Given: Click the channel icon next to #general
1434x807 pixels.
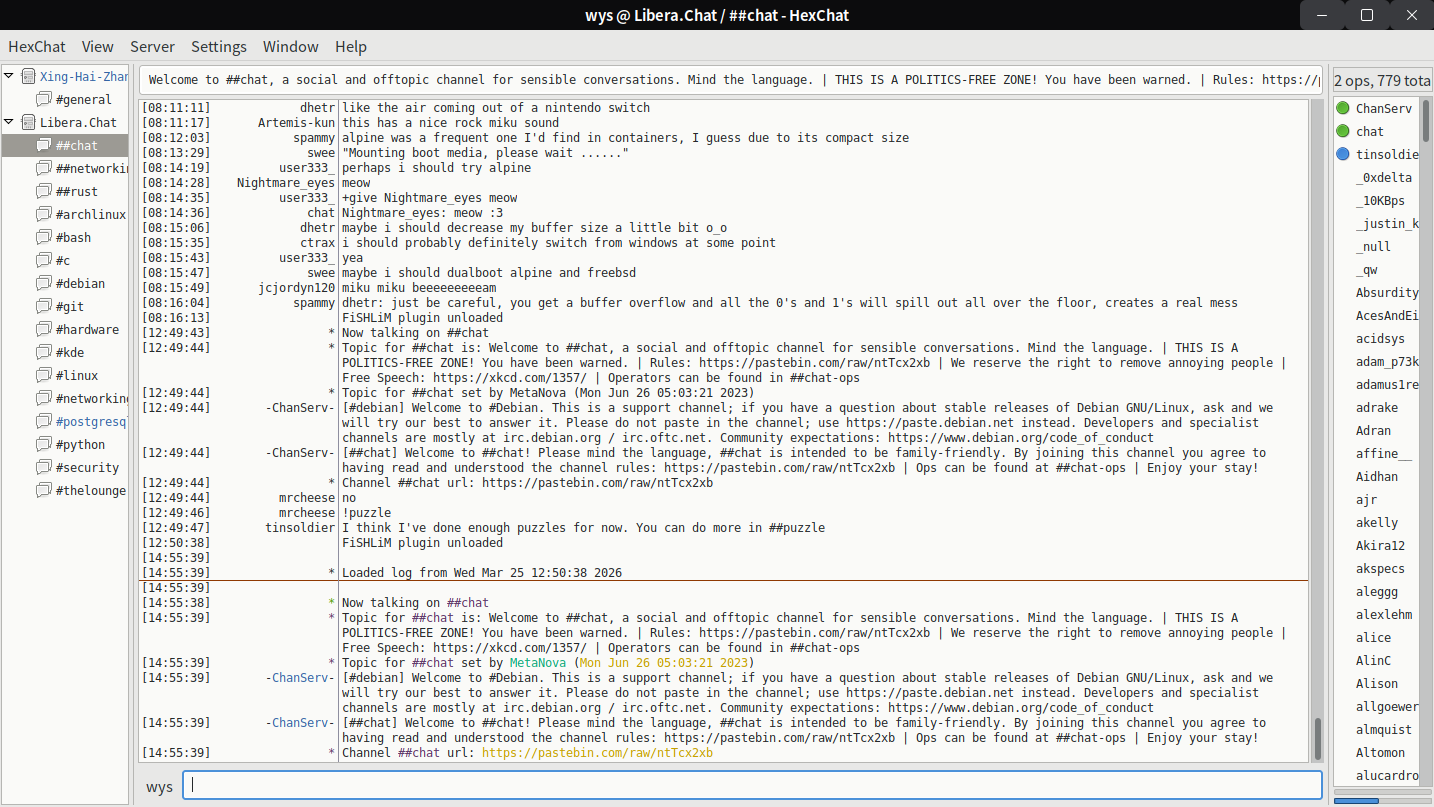Looking at the screenshot, I should [43, 99].
